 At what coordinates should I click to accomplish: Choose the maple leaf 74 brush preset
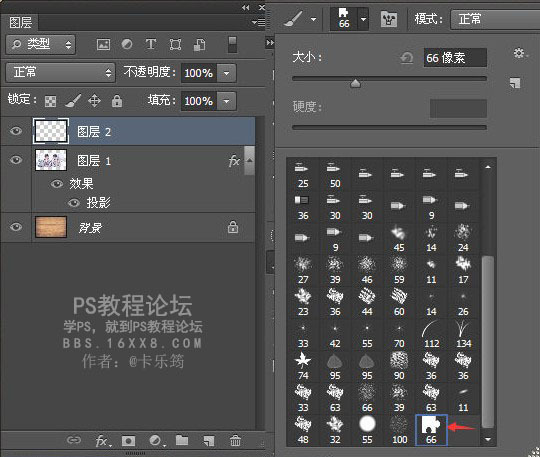303,366
